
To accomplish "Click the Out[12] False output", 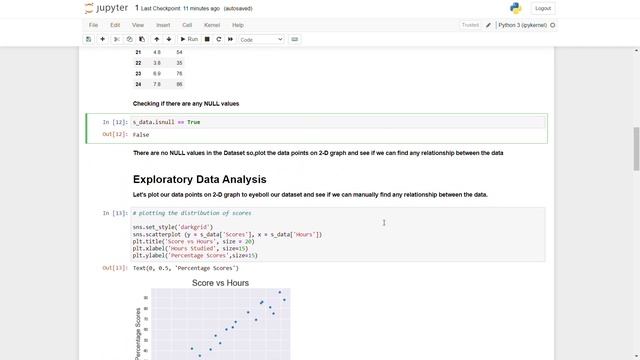I will [x=141, y=135].
